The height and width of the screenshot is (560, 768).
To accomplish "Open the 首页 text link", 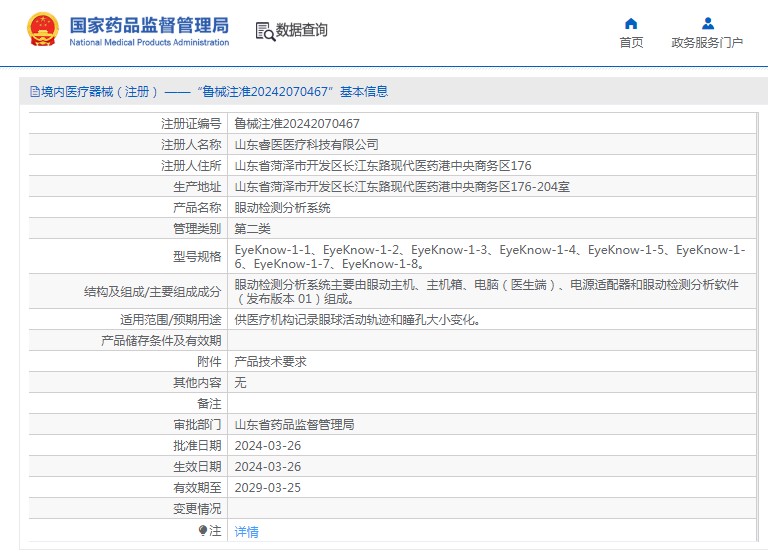I will click(631, 43).
